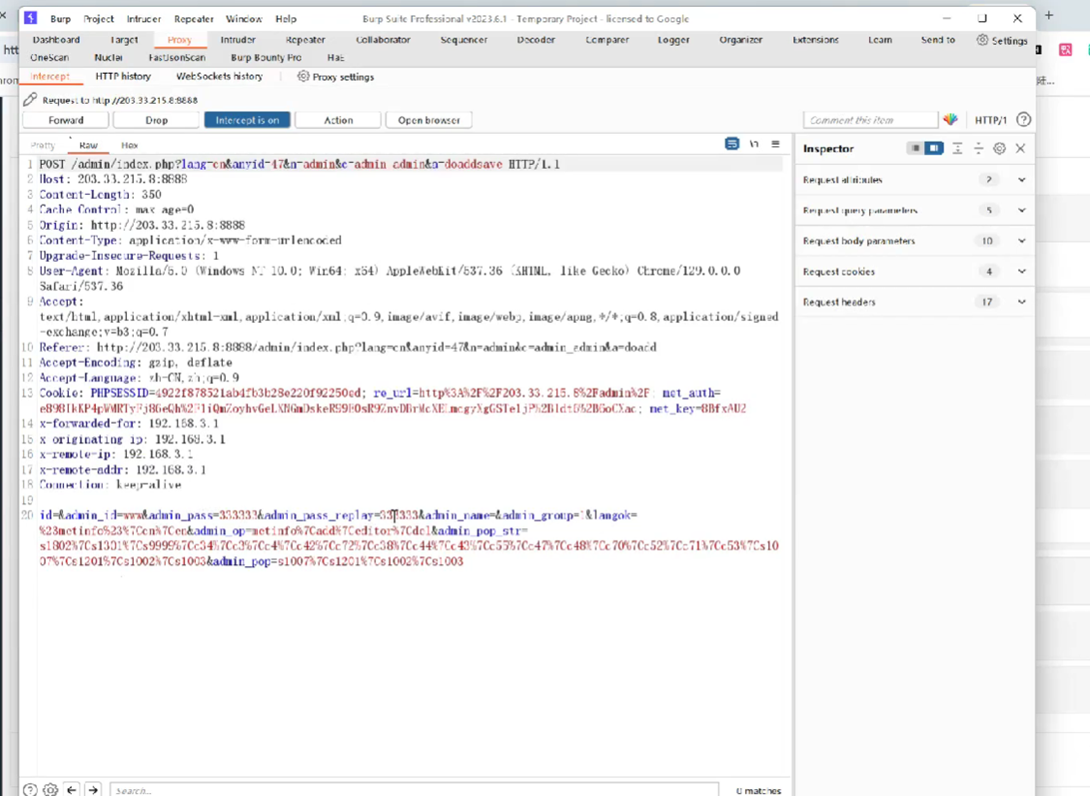Click the pencil edit icon beside request URL

point(30,99)
